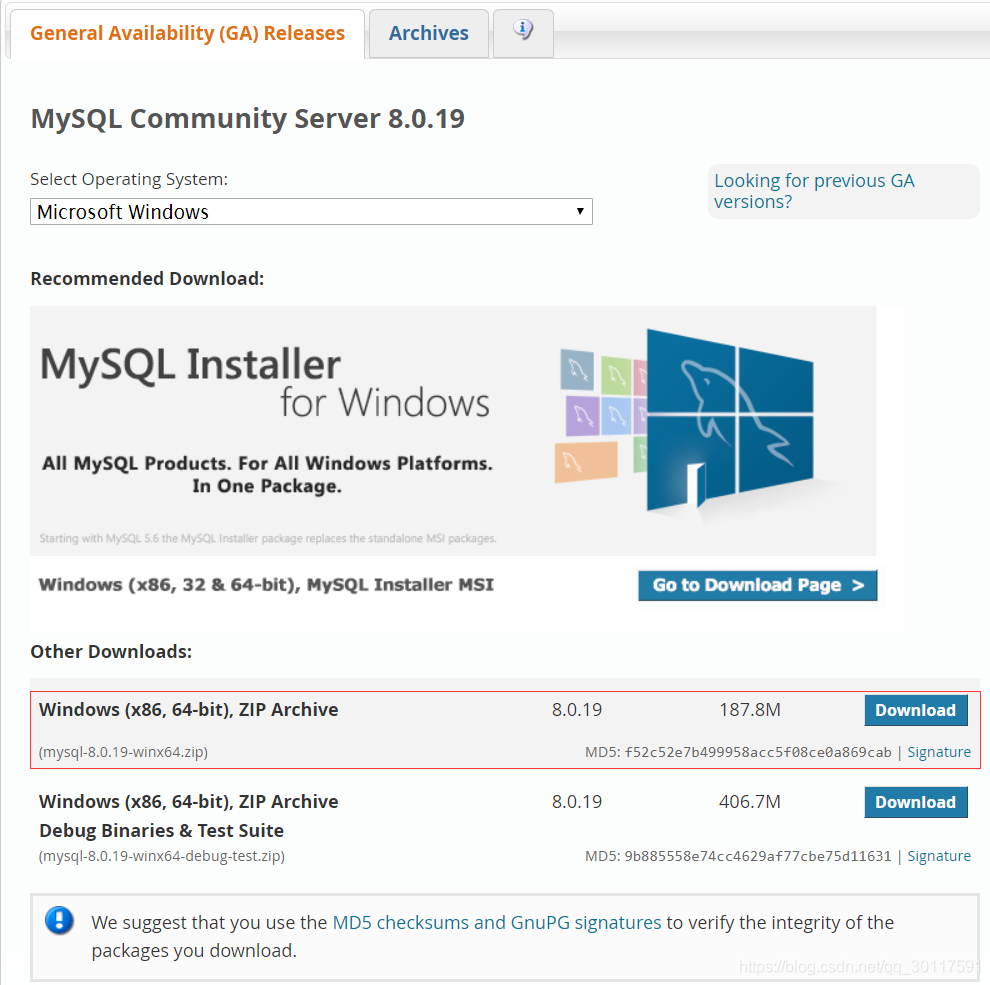Open Looking for previous GA versions link
Viewport: 990px width, 985px height.
pyautogui.click(x=814, y=191)
